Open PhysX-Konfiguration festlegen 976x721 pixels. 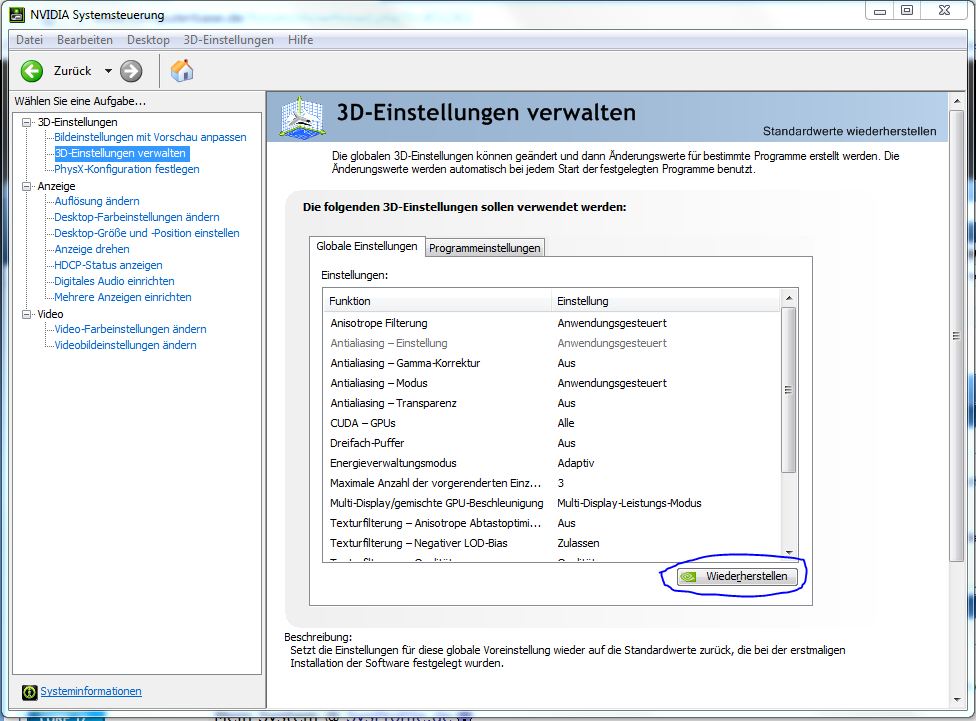point(127,169)
